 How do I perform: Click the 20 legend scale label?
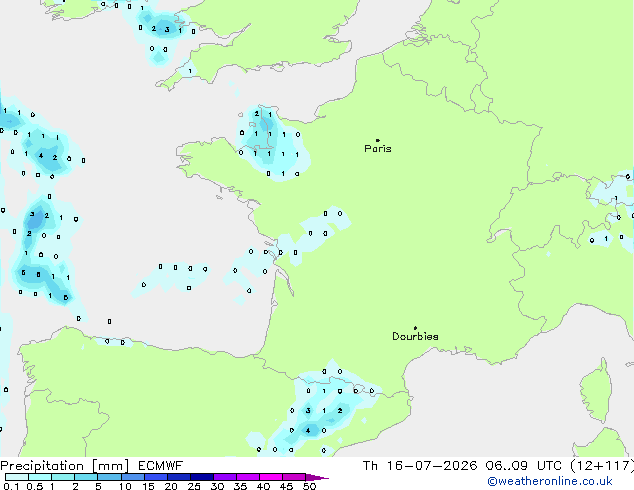(171, 486)
